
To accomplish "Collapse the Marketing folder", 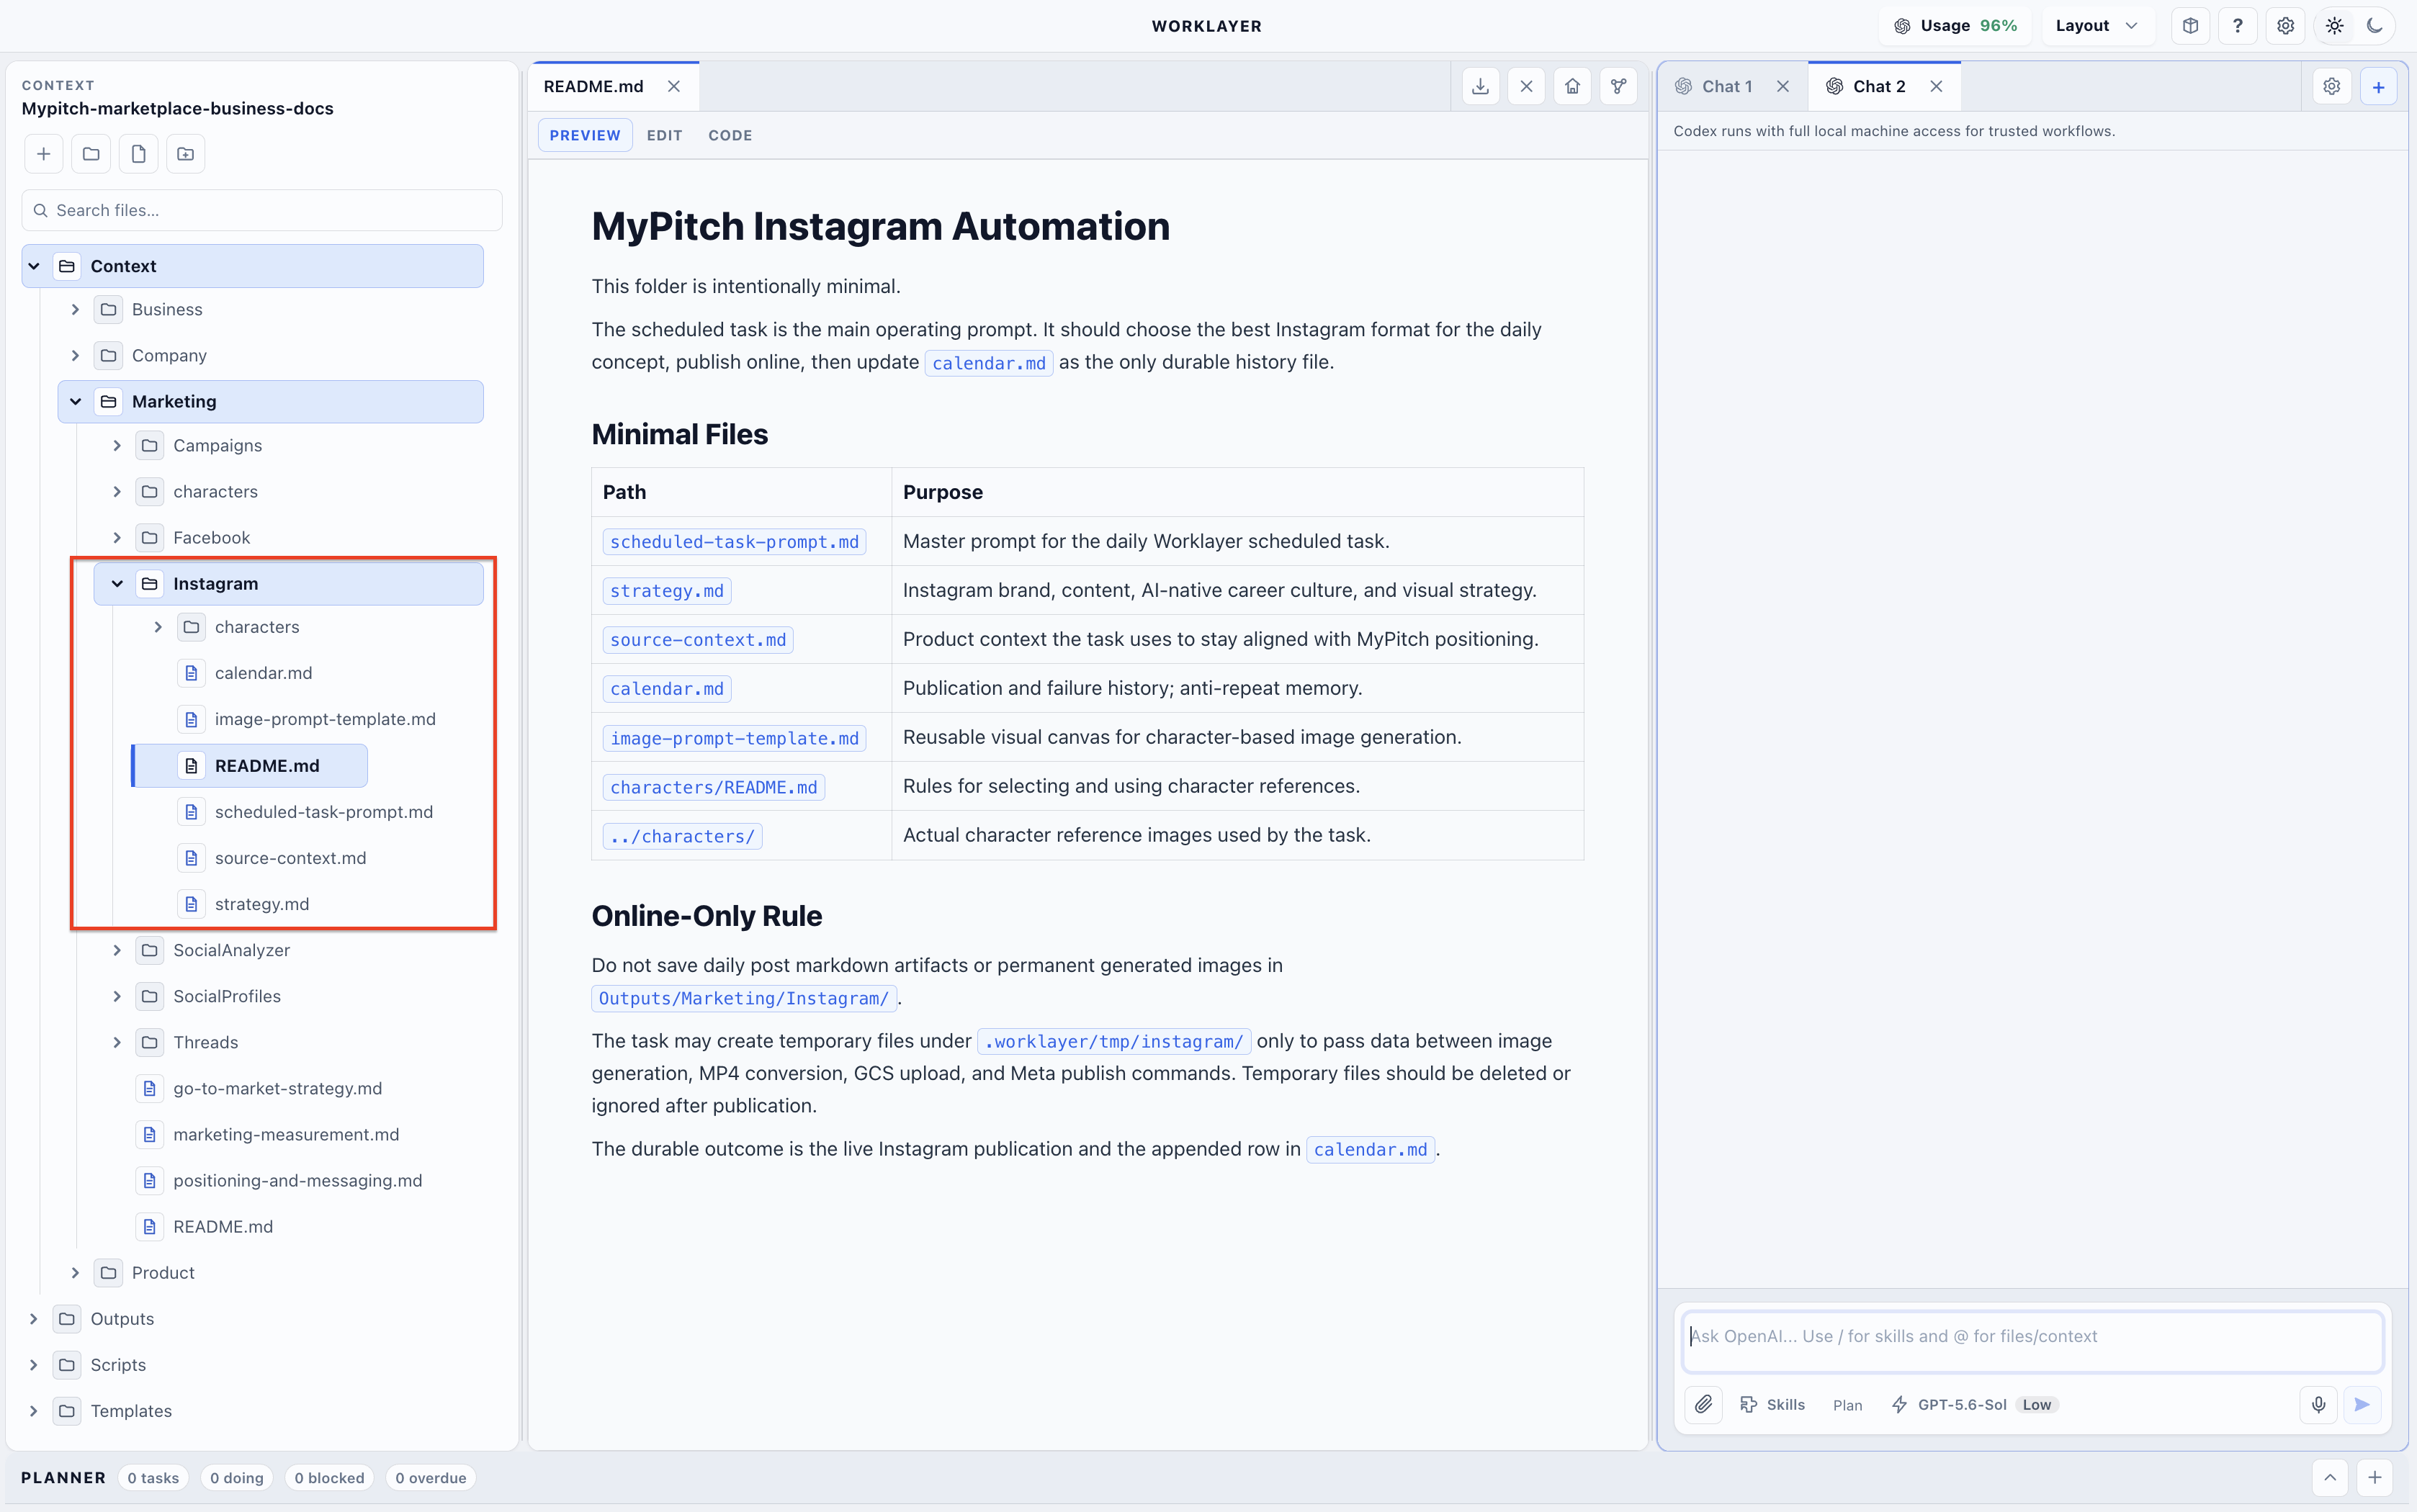I will point(75,402).
